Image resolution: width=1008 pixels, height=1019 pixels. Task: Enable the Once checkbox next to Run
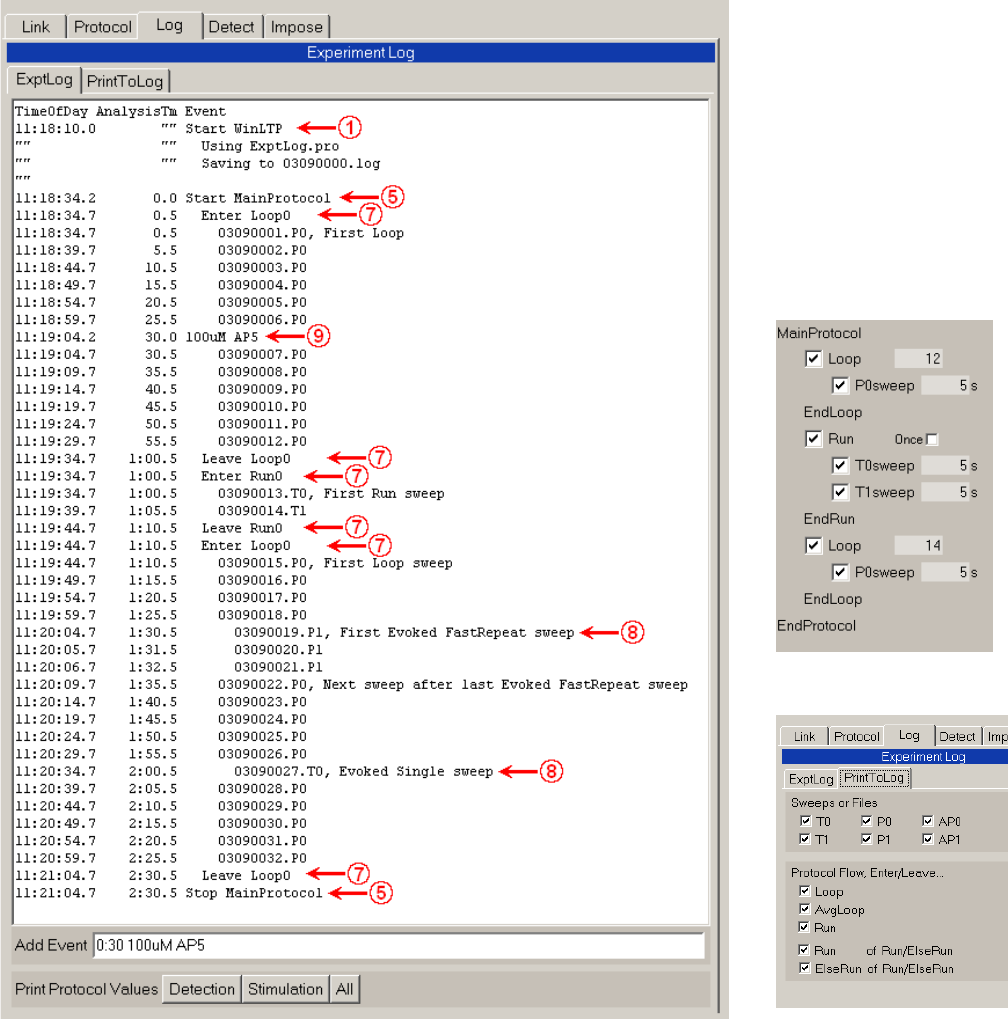coord(933,439)
